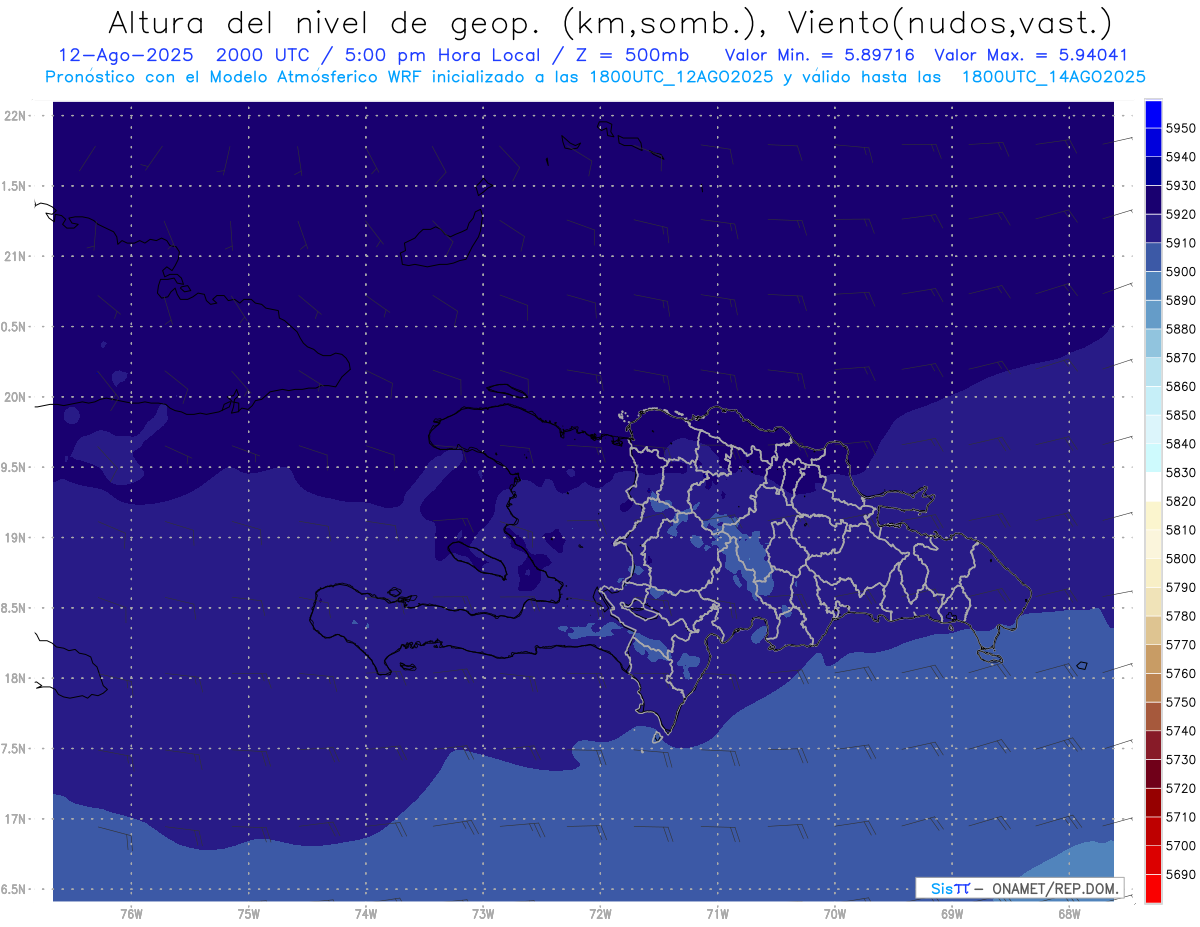Click the '5760' color bar label
Image resolution: width=1200 pixels, height=927 pixels.
pyautogui.click(x=1180, y=674)
